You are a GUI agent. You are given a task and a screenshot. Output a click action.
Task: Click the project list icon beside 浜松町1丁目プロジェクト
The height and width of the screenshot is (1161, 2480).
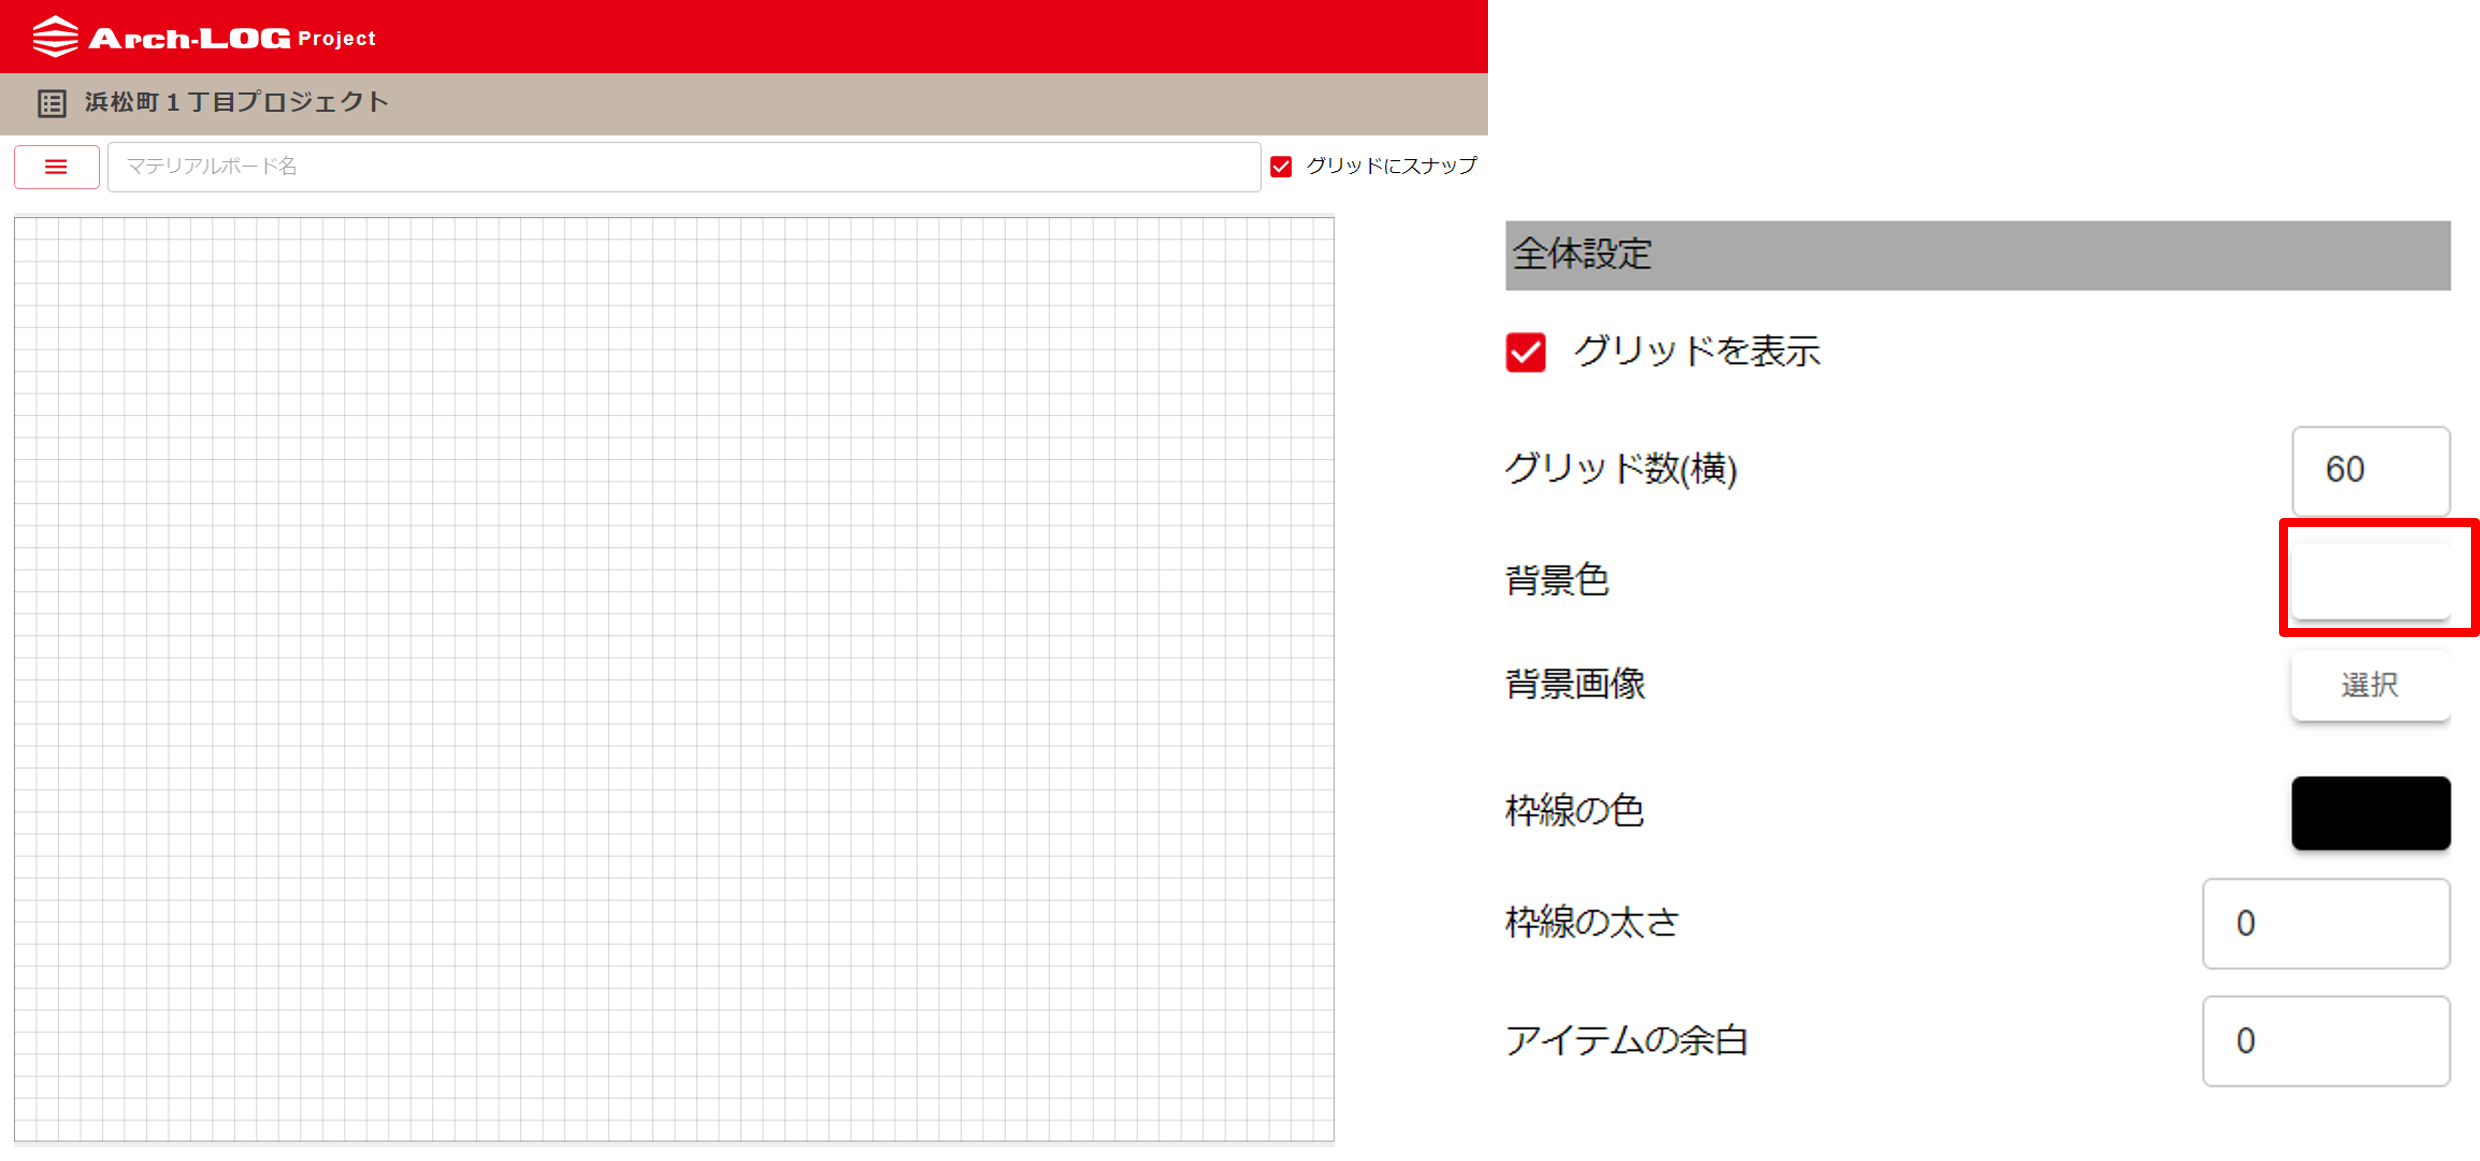tap(52, 103)
